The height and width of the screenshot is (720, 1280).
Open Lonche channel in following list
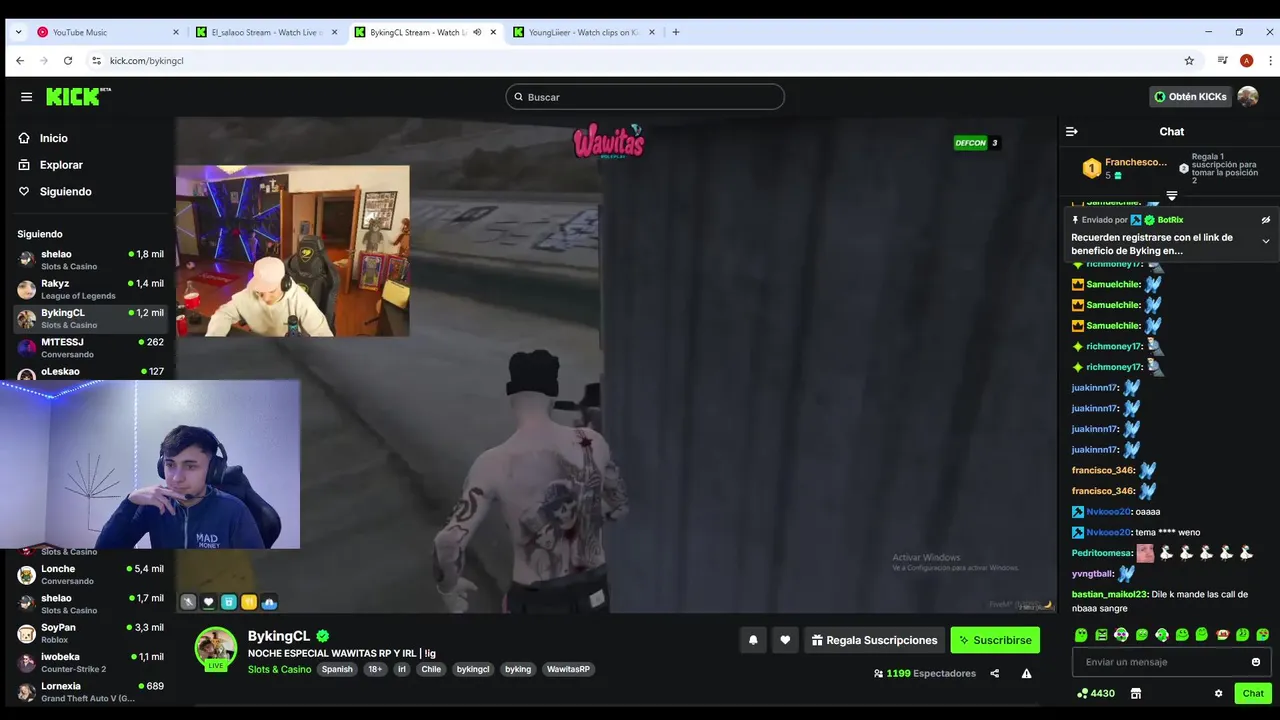coord(90,574)
